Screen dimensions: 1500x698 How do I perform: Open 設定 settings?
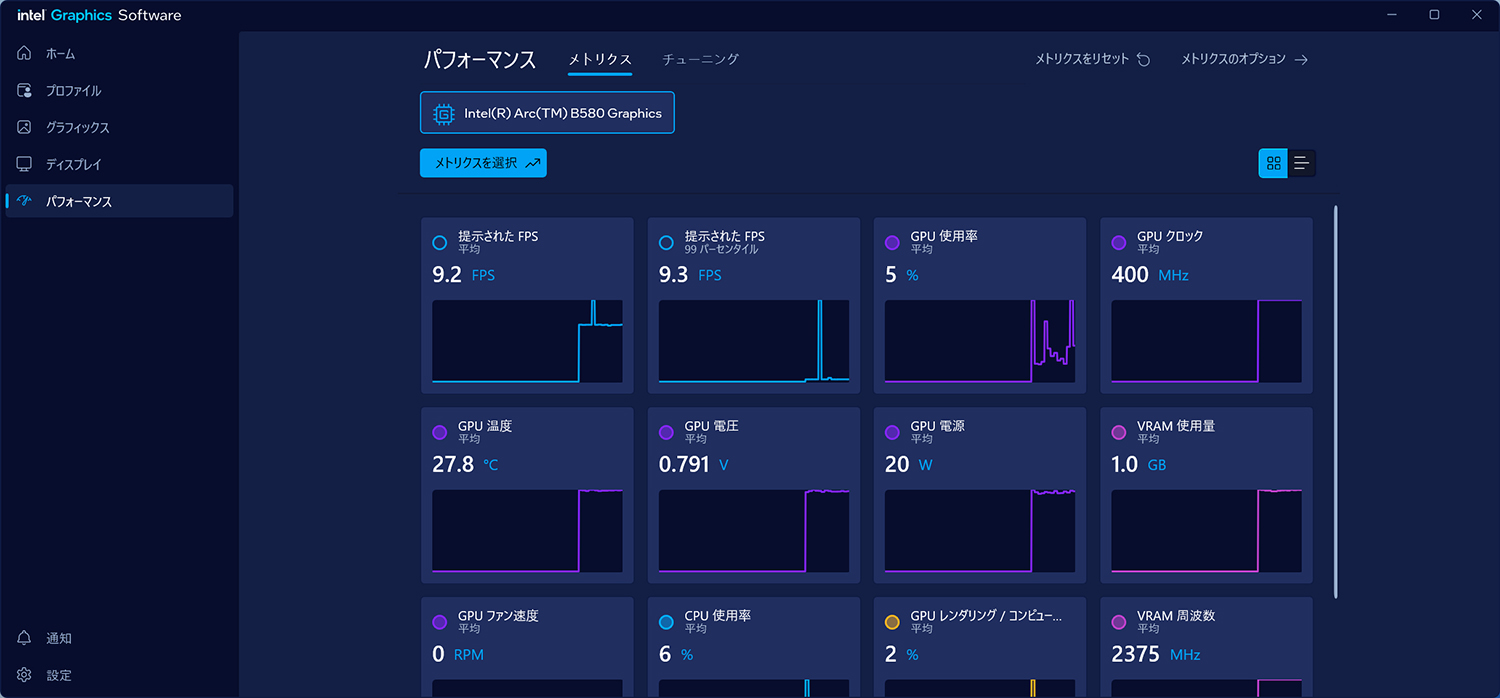pos(119,675)
